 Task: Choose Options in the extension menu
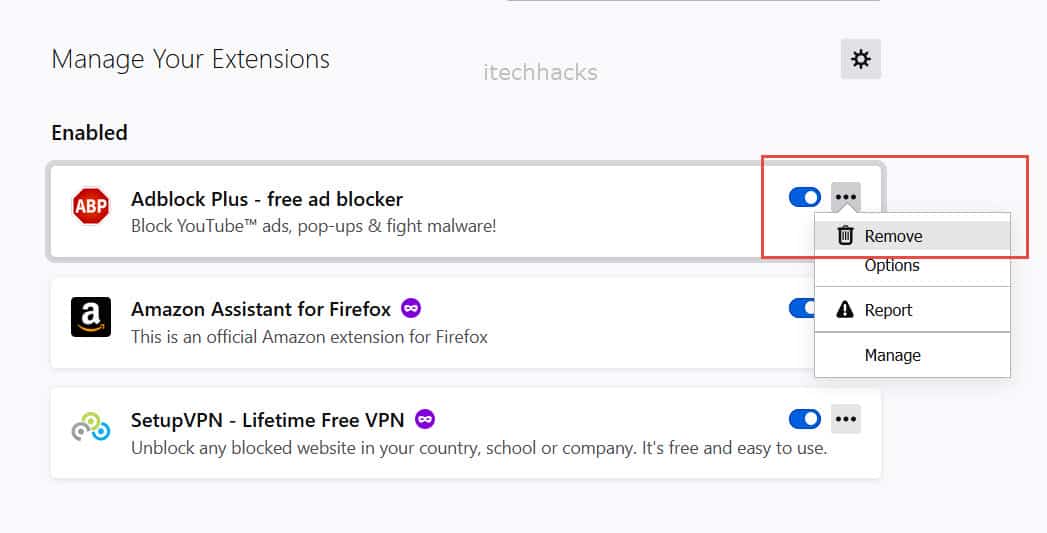892,265
